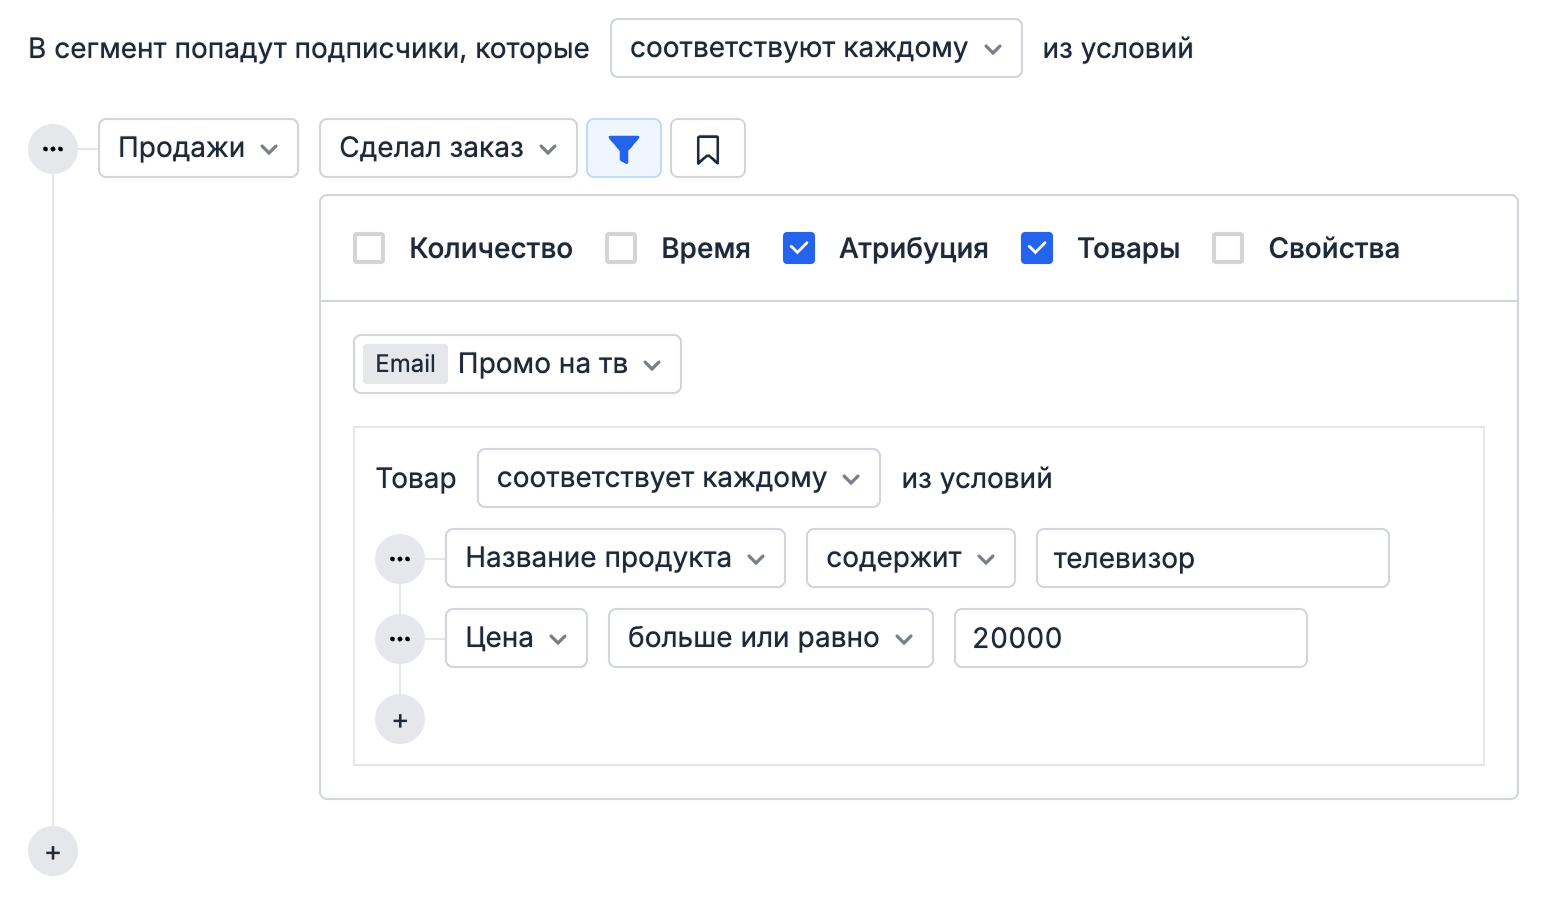1542x902 pixels.
Task: Open the ellipsis menu for Название продукта row
Action: (400, 558)
